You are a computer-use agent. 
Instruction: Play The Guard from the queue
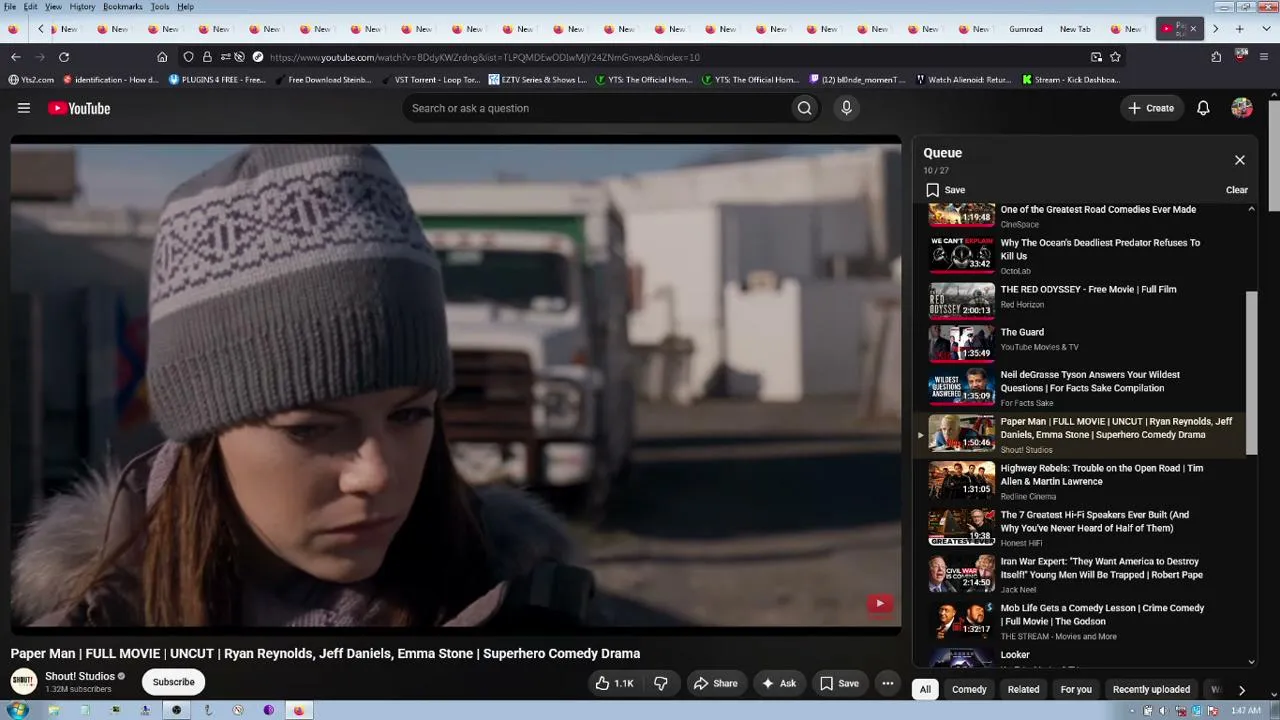(1022, 332)
